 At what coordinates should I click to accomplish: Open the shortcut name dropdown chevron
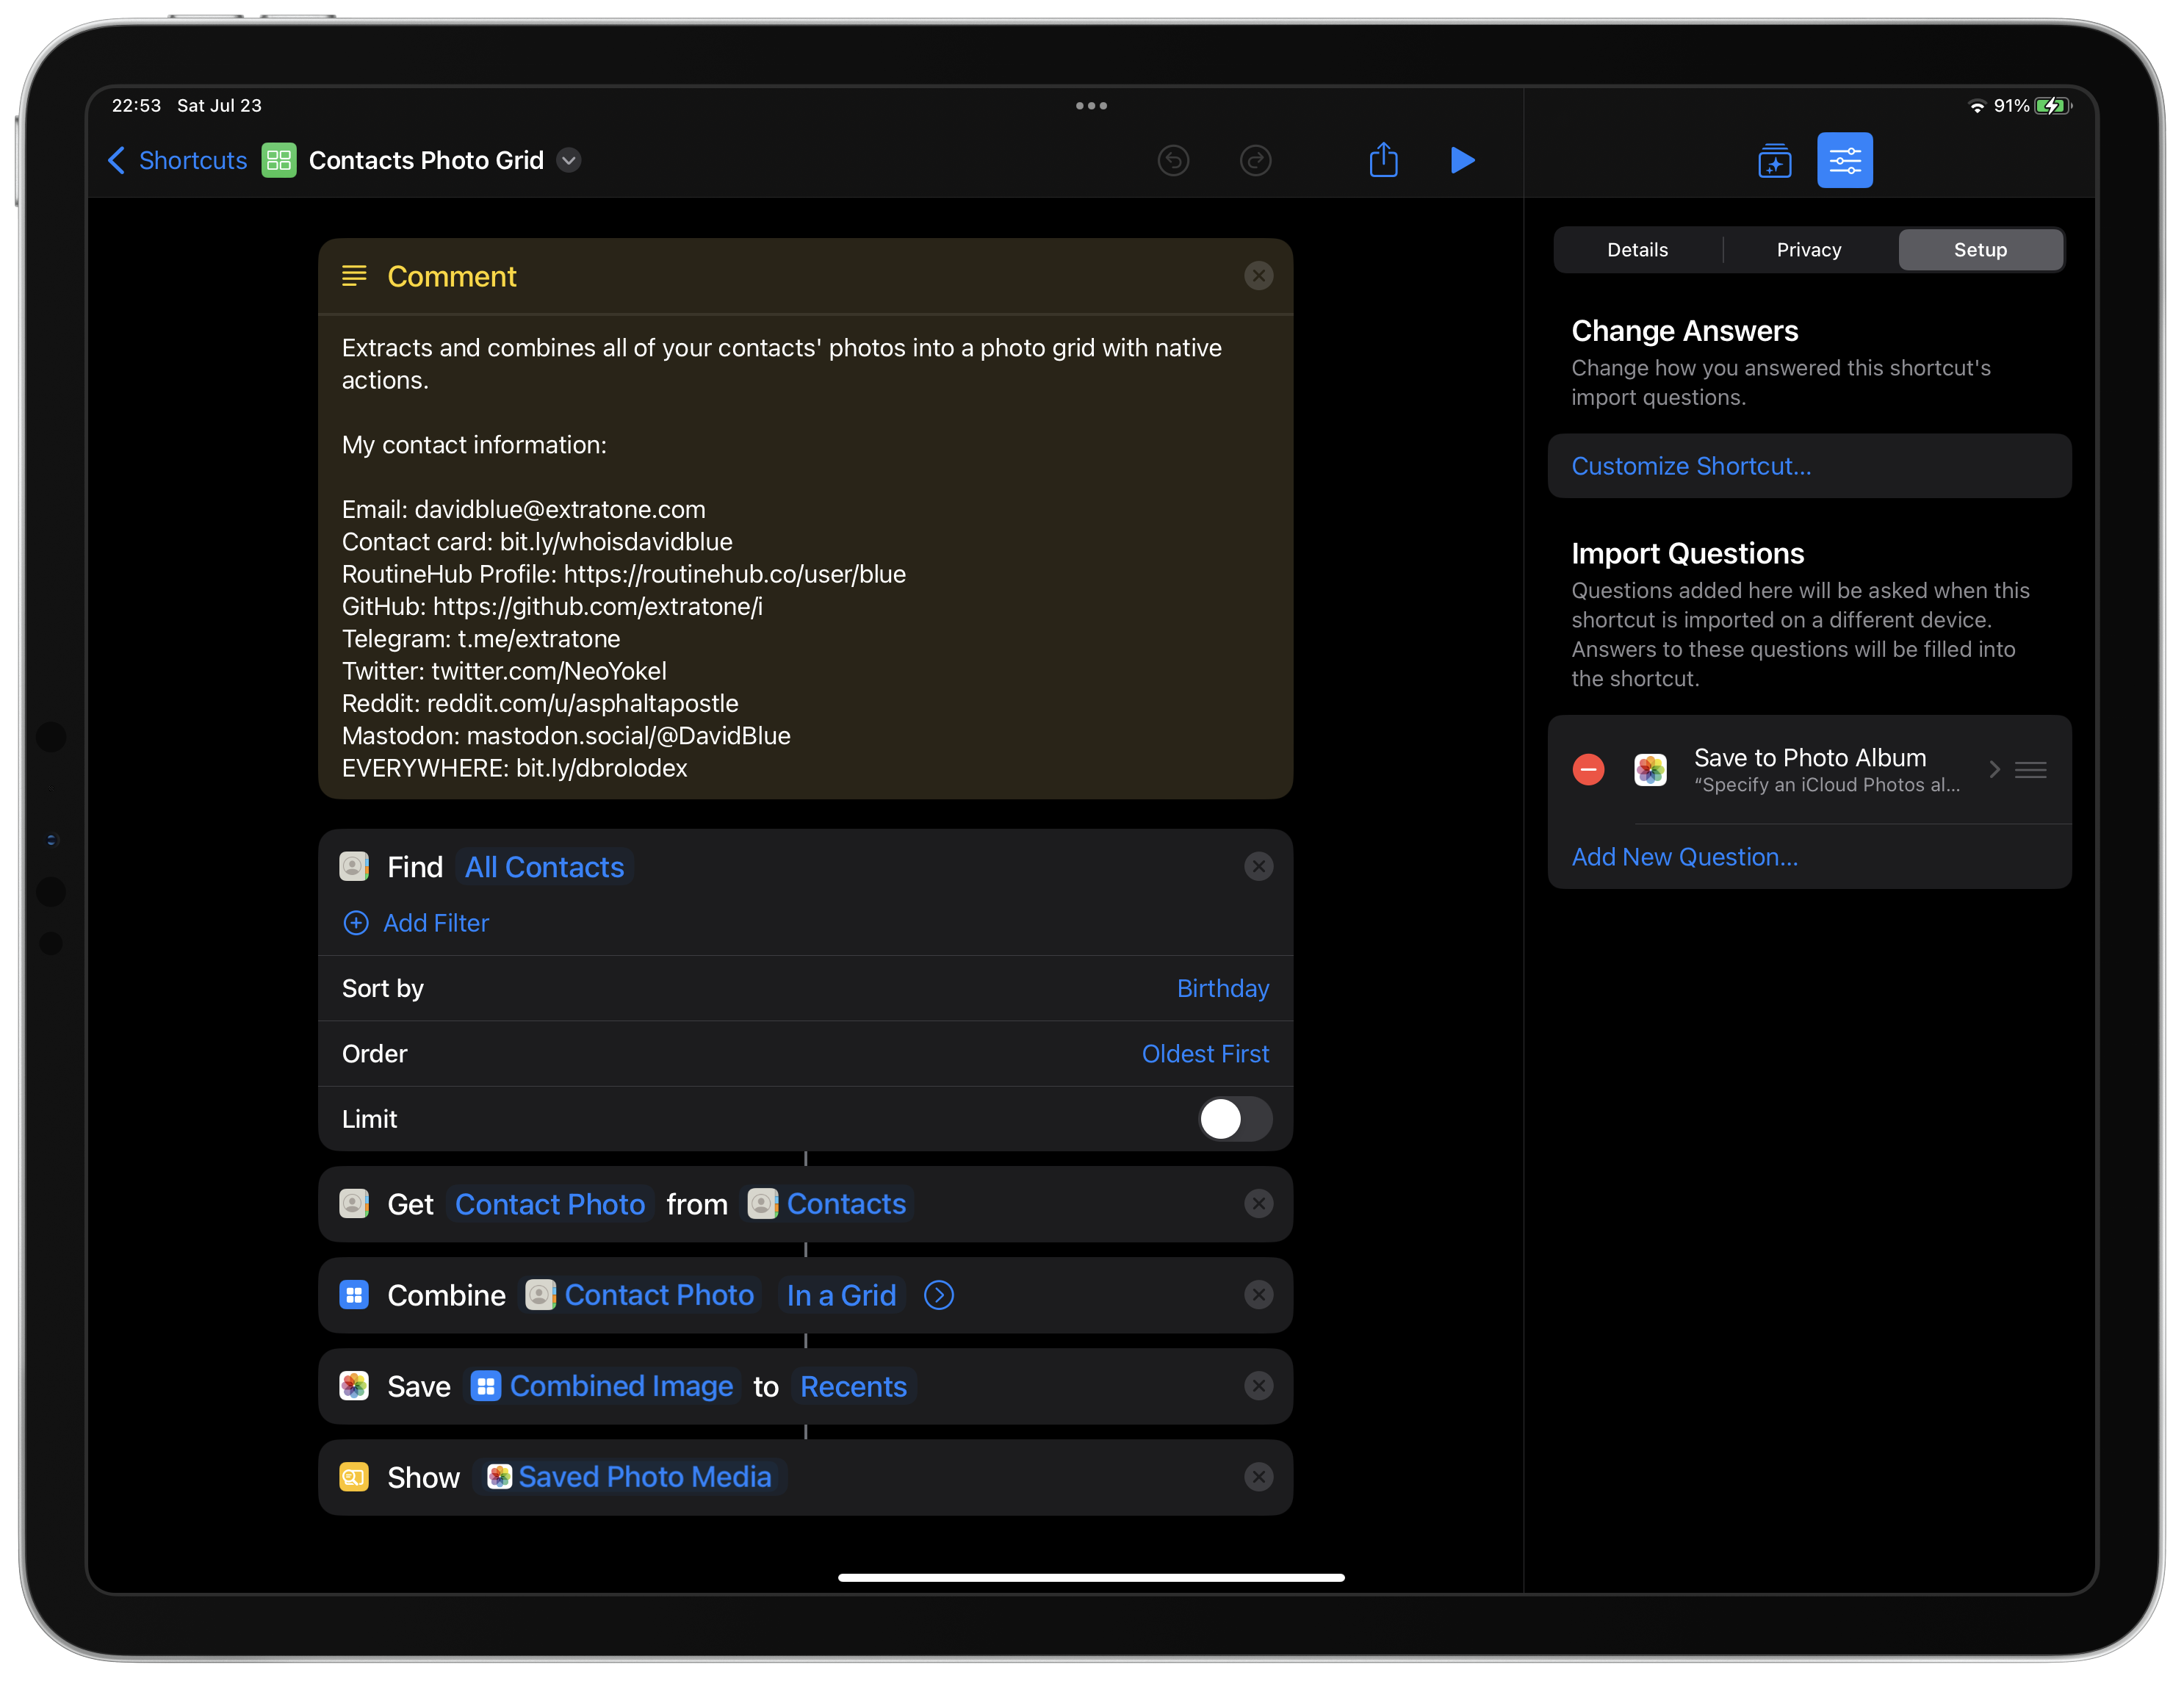pyautogui.click(x=570, y=160)
